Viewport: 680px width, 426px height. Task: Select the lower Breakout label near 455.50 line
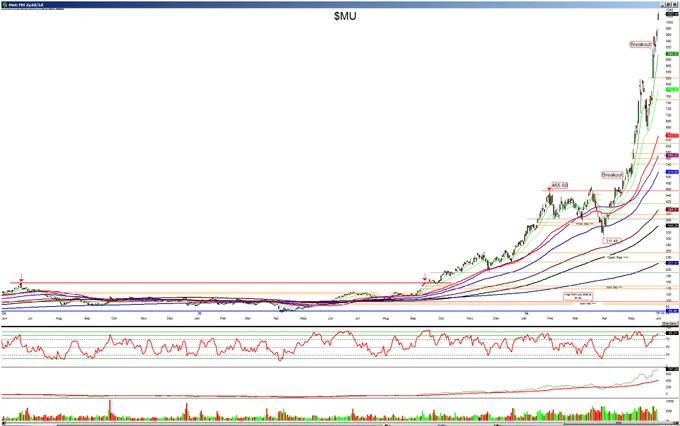tap(612, 175)
